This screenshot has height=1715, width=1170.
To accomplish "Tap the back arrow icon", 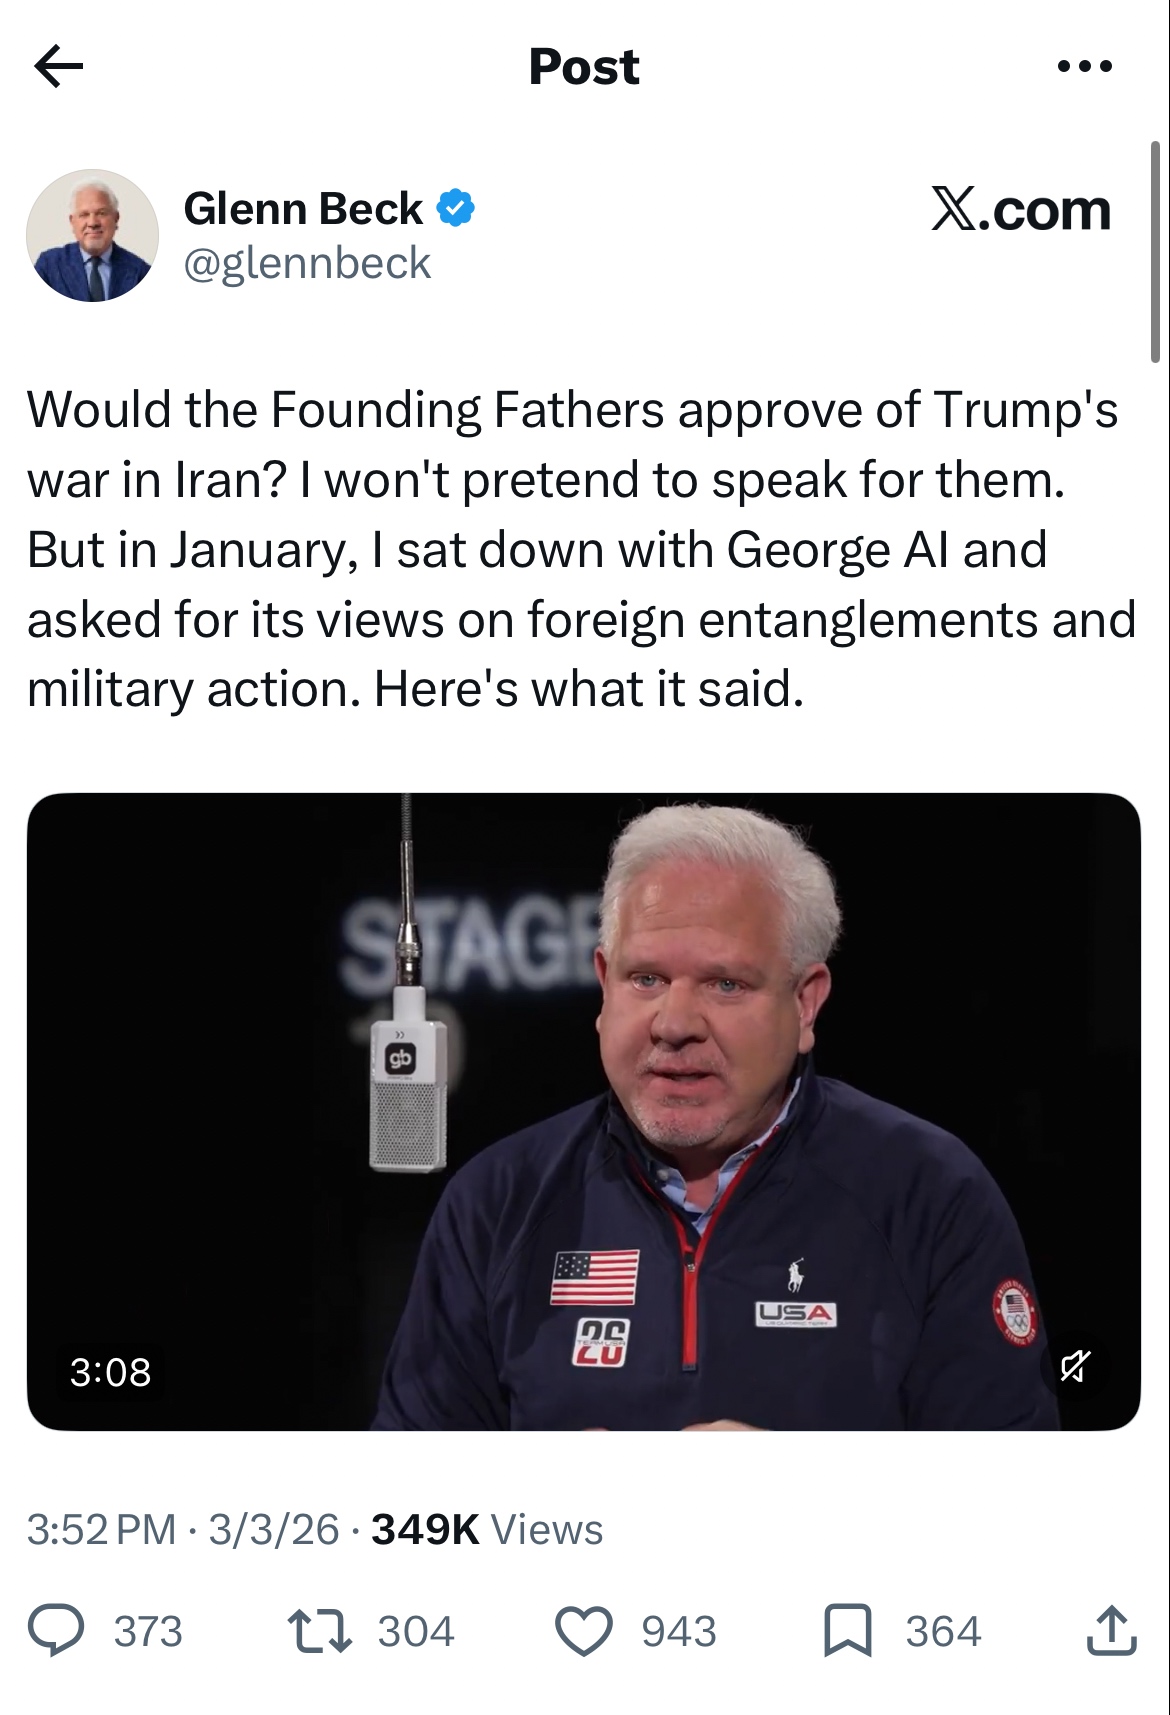I will pos(58,67).
